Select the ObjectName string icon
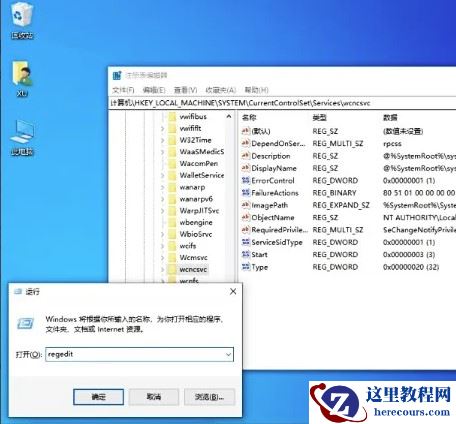 [246, 217]
